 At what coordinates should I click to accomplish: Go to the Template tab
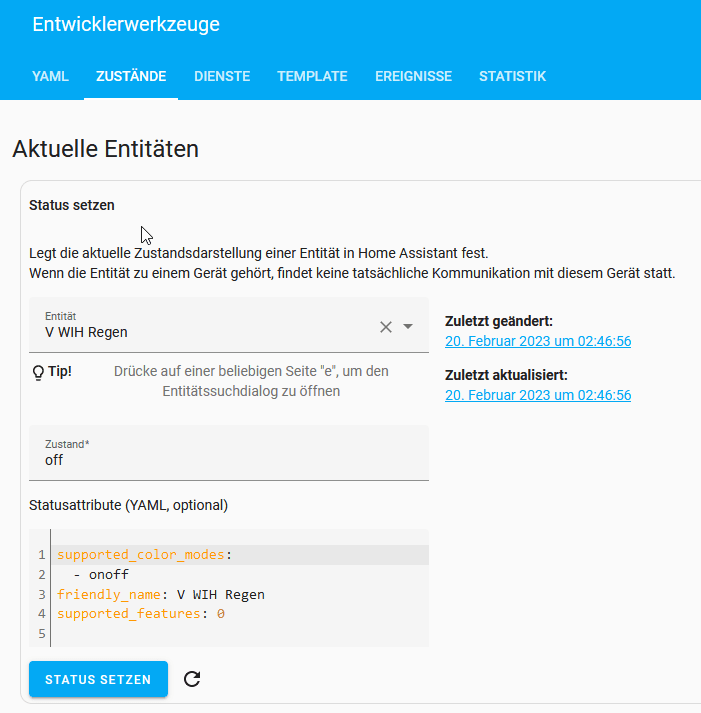pyautogui.click(x=312, y=76)
